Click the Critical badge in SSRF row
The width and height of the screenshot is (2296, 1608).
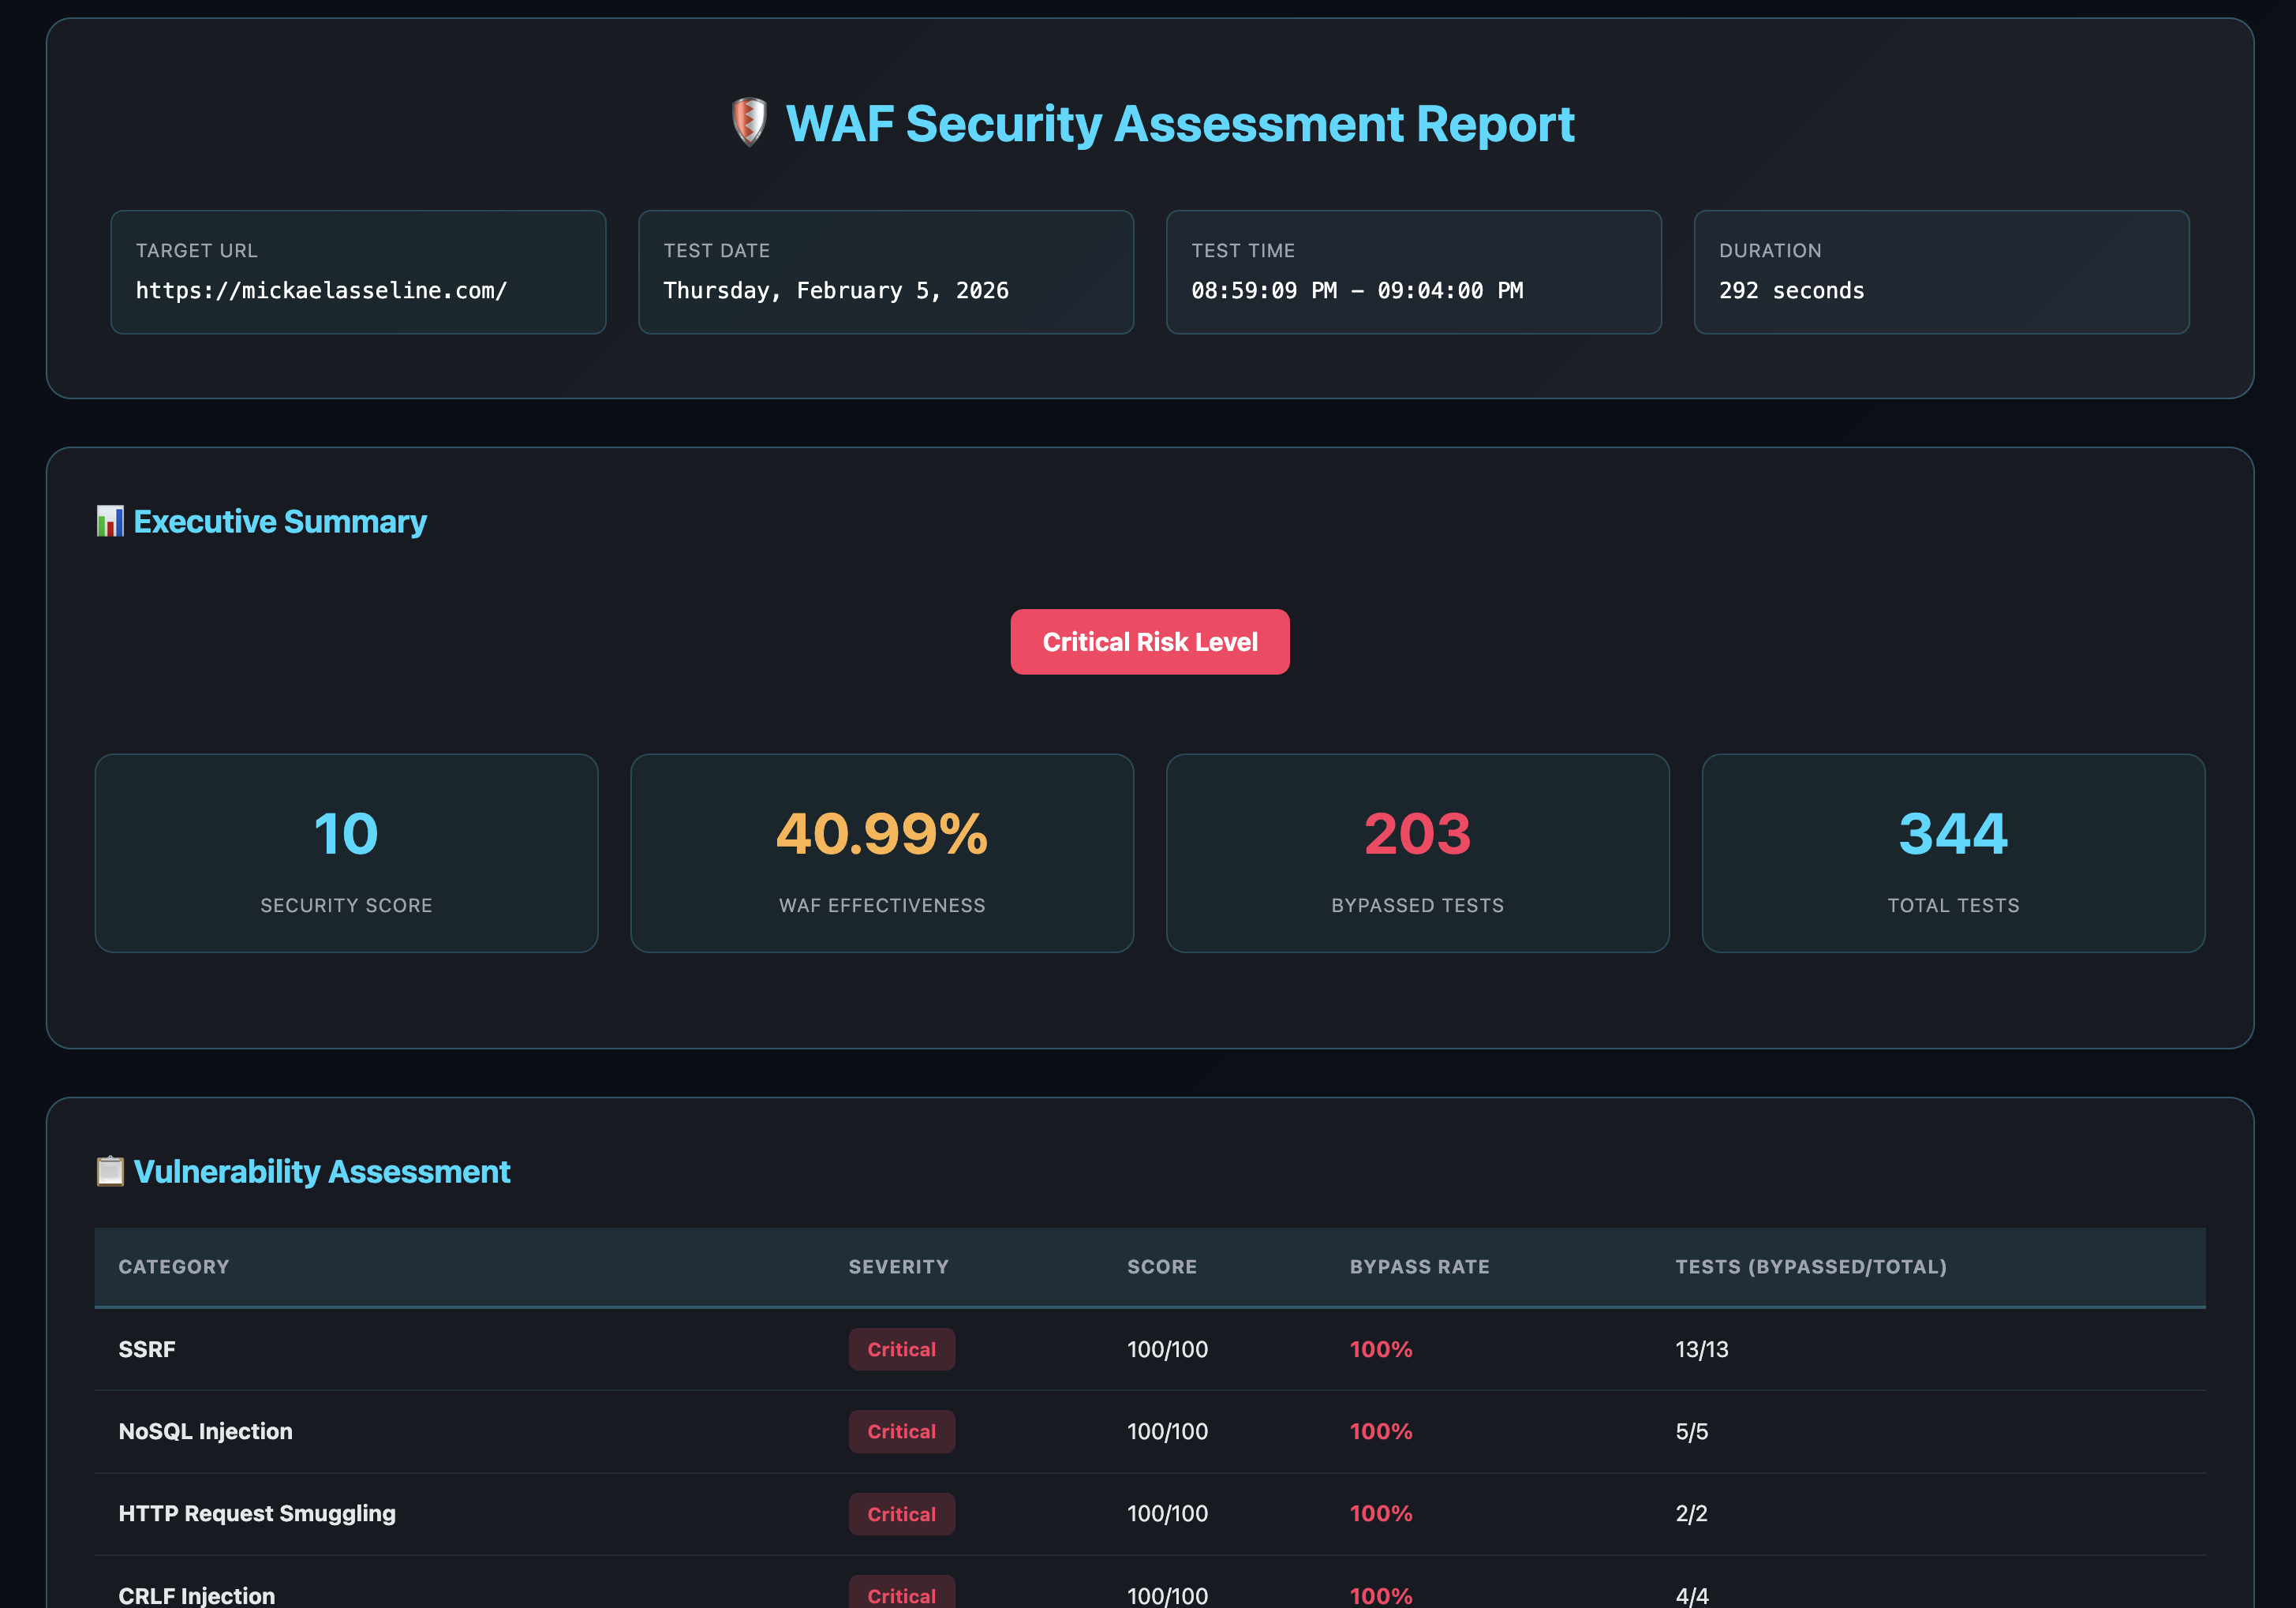click(x=901, y=1349)
